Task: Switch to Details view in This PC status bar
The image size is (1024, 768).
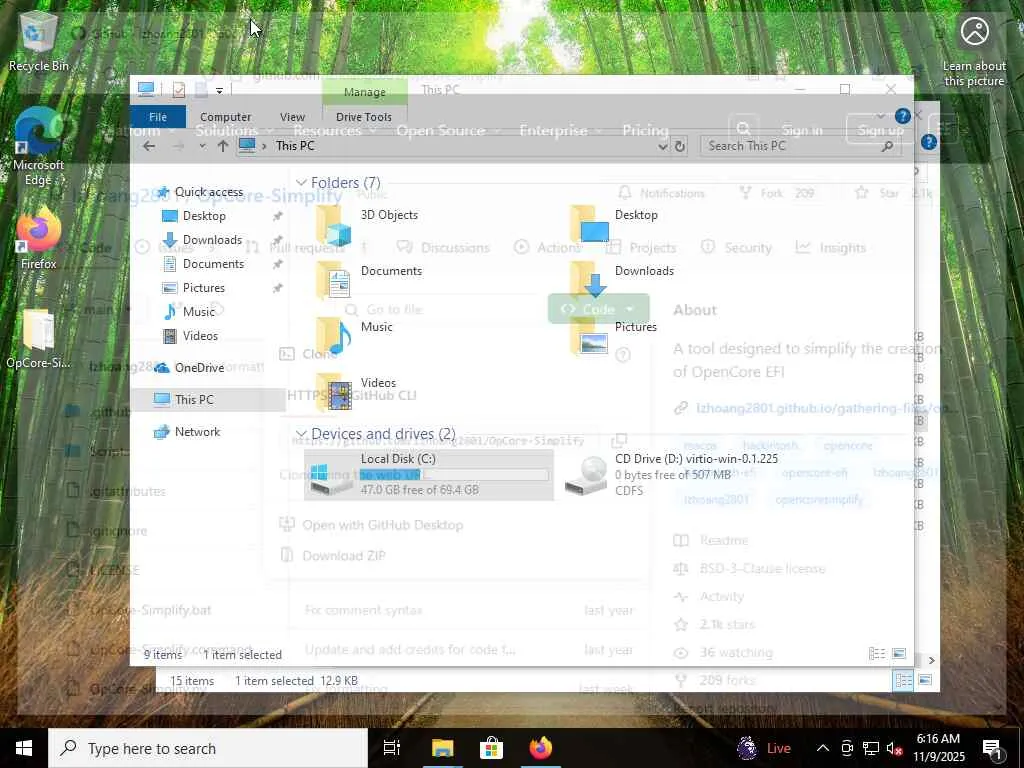Action: (876, 654)
